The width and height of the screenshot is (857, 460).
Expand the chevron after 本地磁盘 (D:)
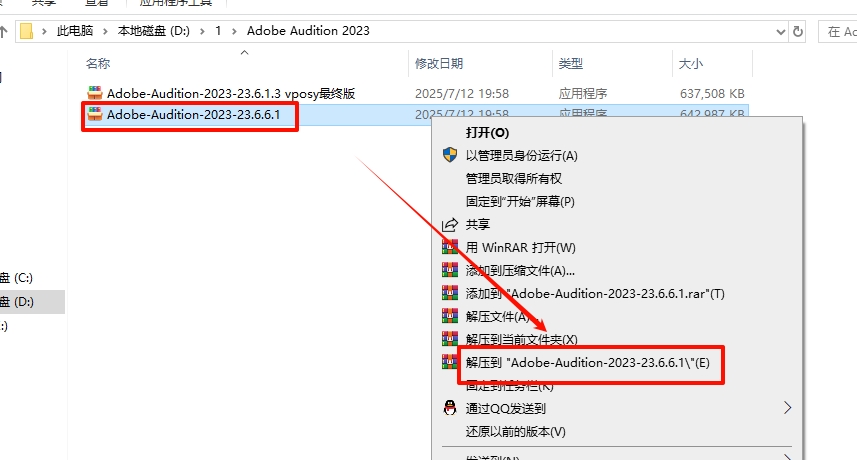(x=202, y=32)
